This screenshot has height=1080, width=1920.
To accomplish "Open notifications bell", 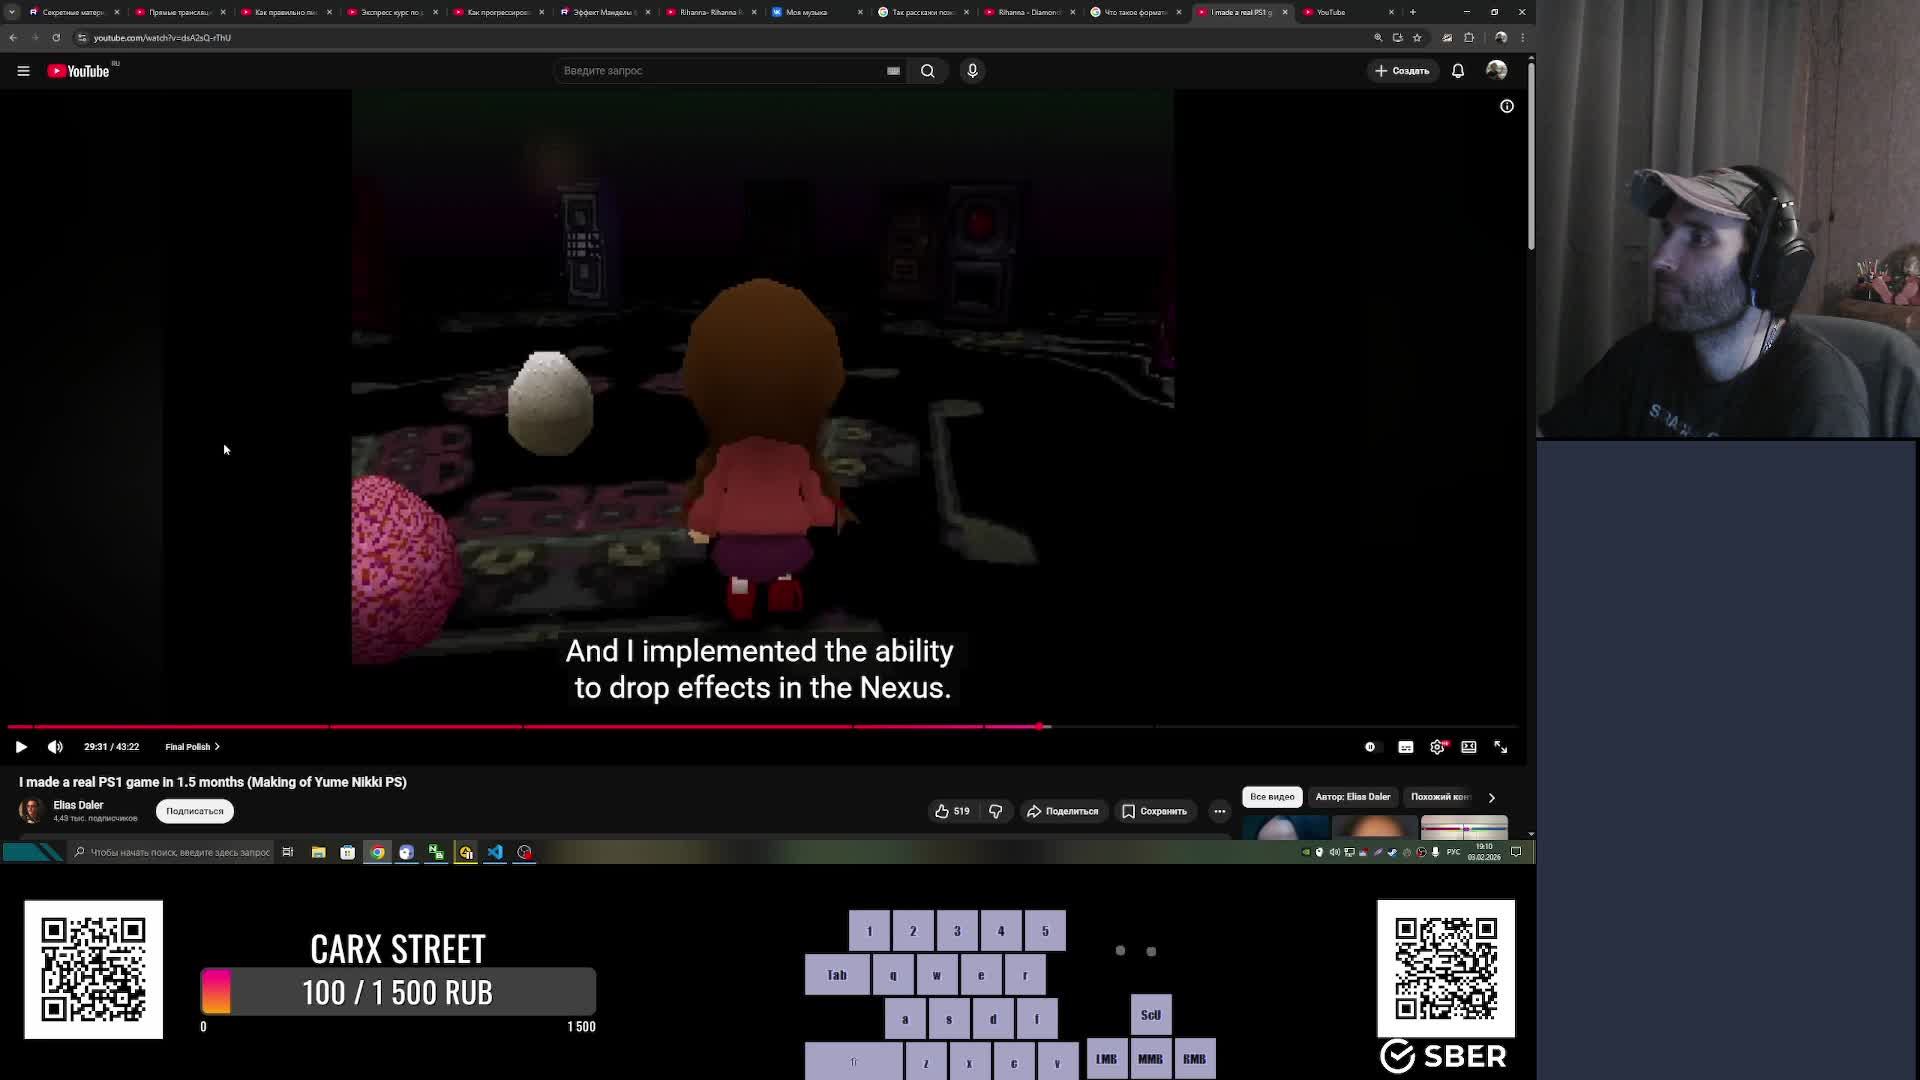I will pyautogui.click(x=1458, y=71).
